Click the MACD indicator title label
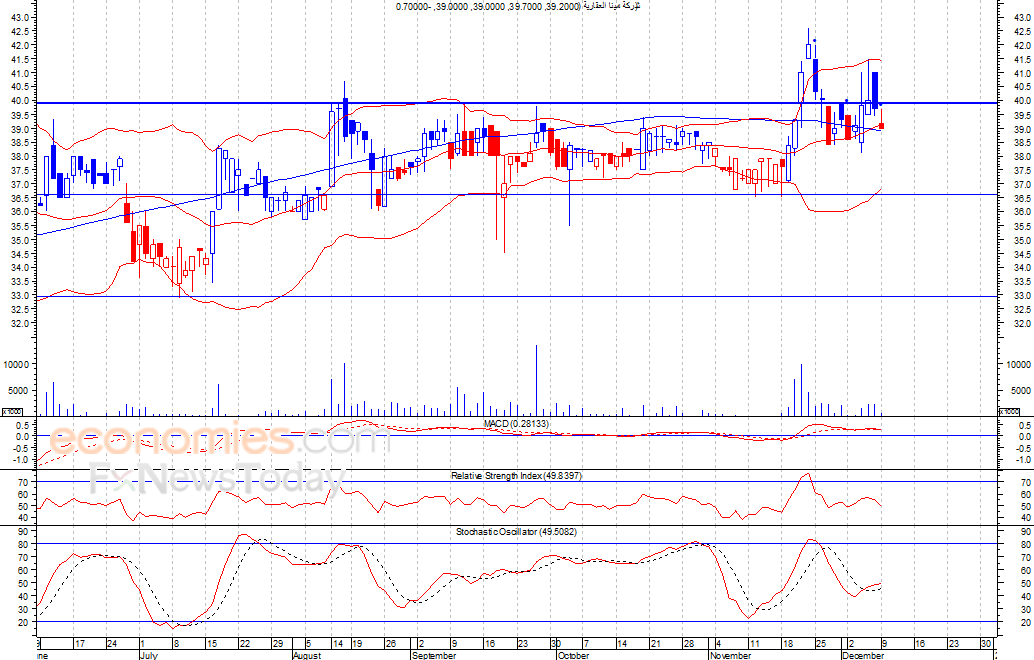The width and height of the screenshot is (1034, 660). pyautogui.click(x=516, y=424)
